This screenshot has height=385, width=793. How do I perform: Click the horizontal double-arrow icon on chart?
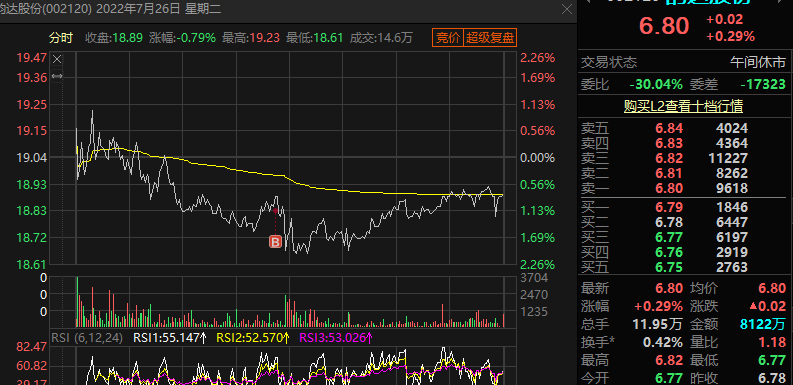(57, 76)
